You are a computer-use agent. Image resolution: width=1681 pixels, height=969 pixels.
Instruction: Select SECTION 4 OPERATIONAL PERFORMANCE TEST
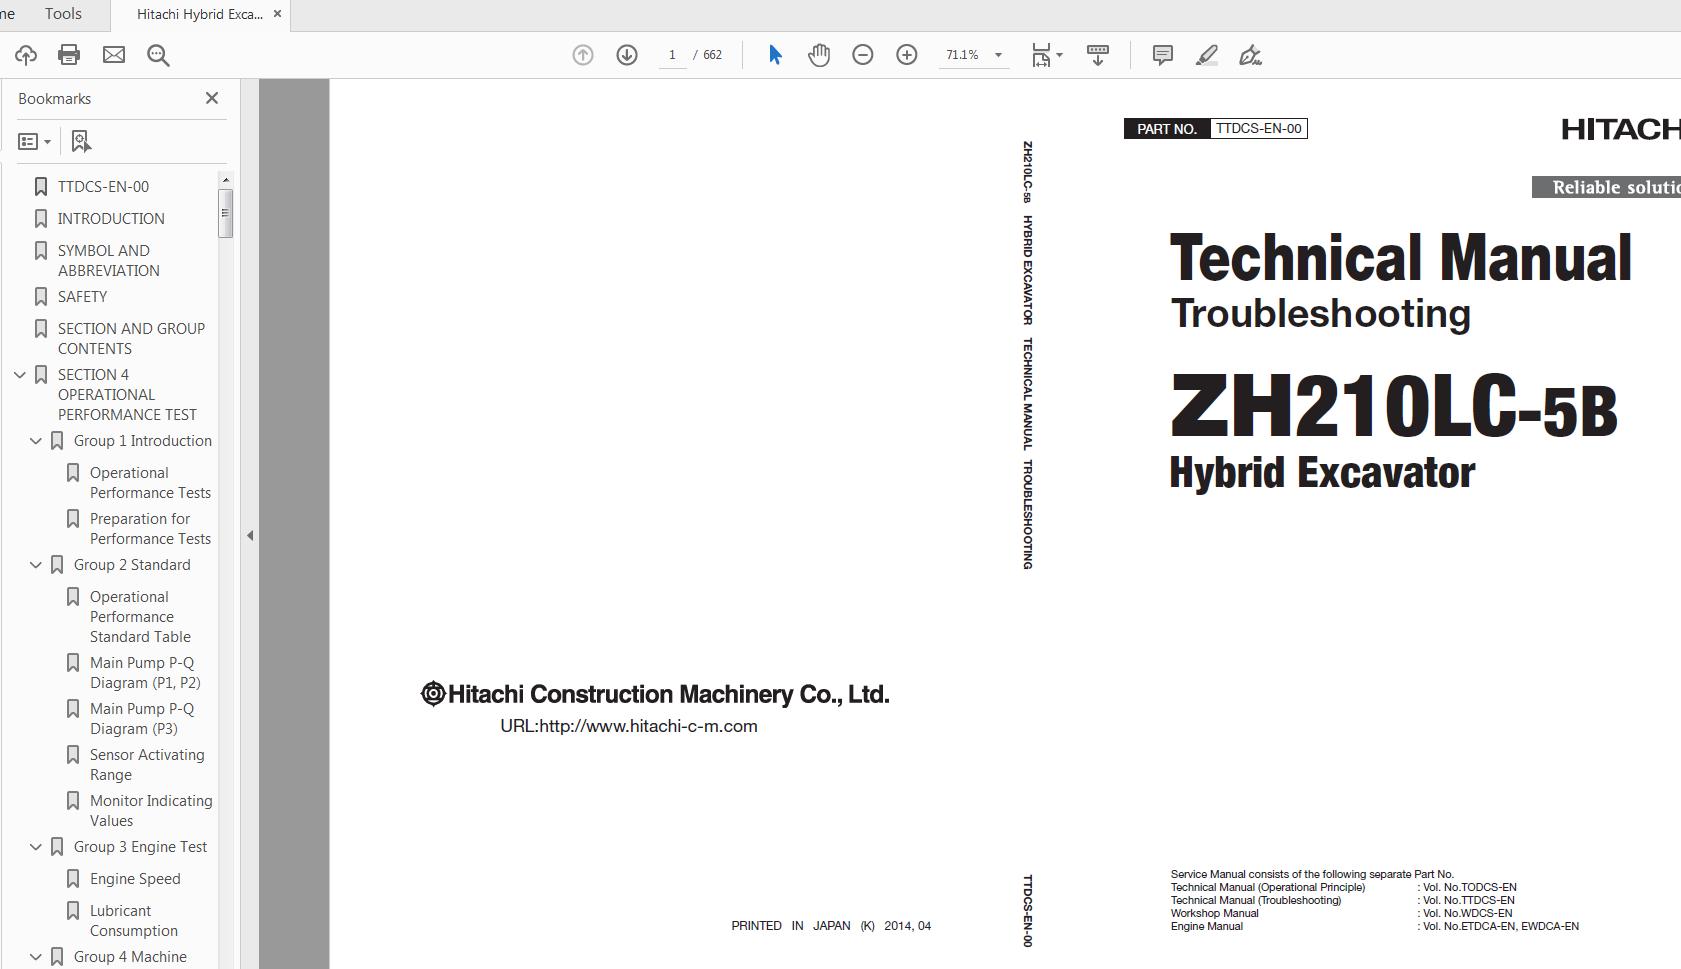[x=127, y=395]
